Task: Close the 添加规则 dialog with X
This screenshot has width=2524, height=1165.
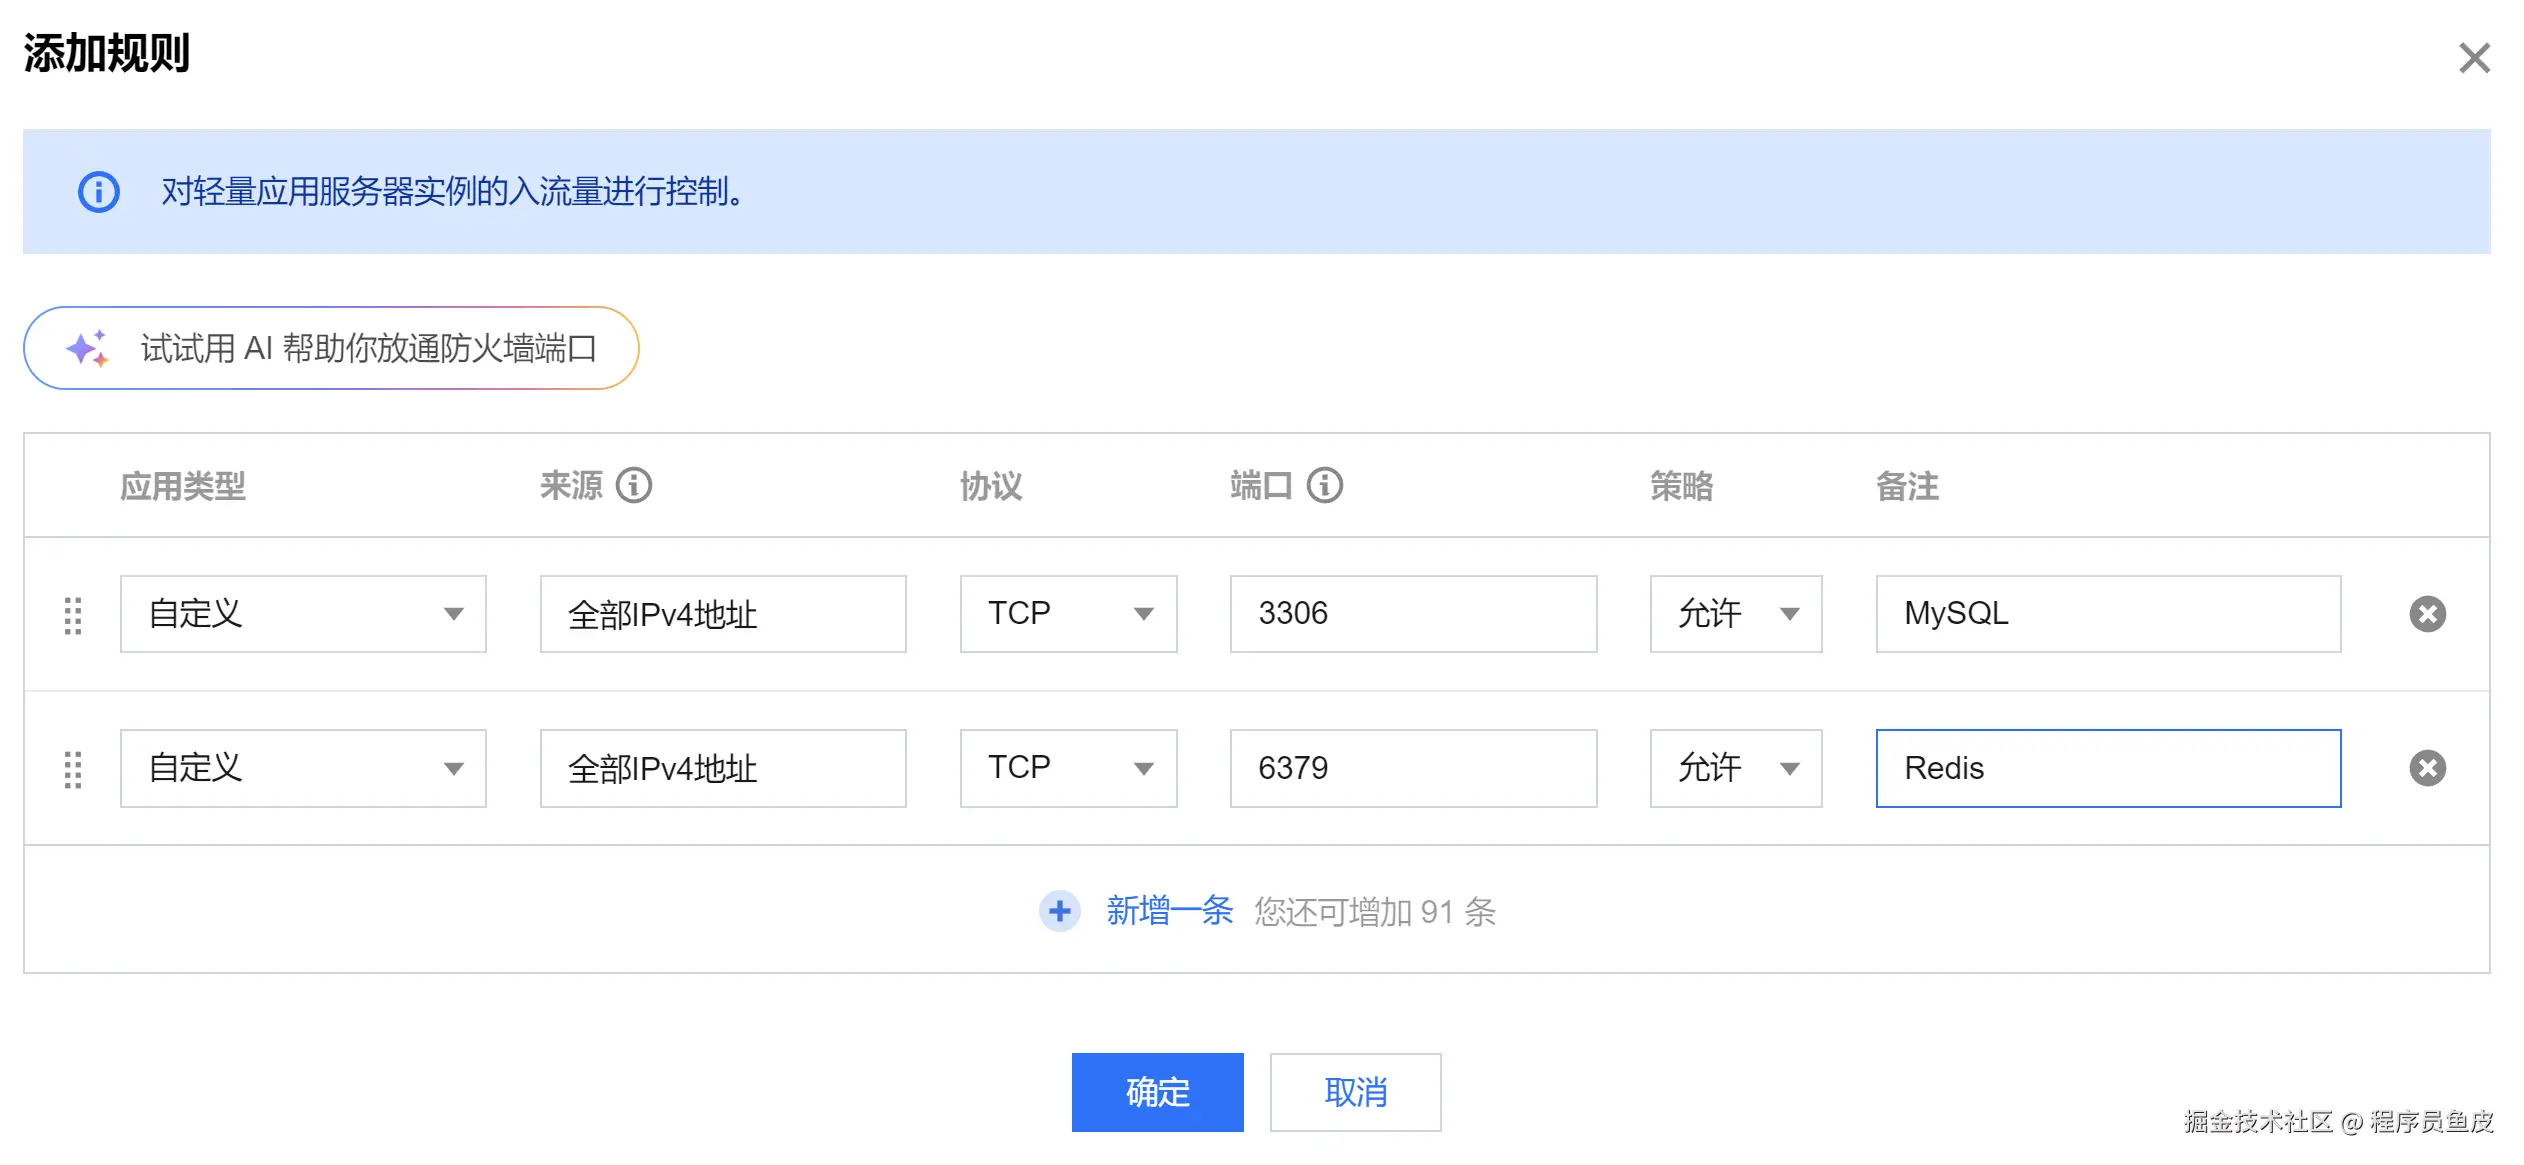Action: click(2474, 58)
